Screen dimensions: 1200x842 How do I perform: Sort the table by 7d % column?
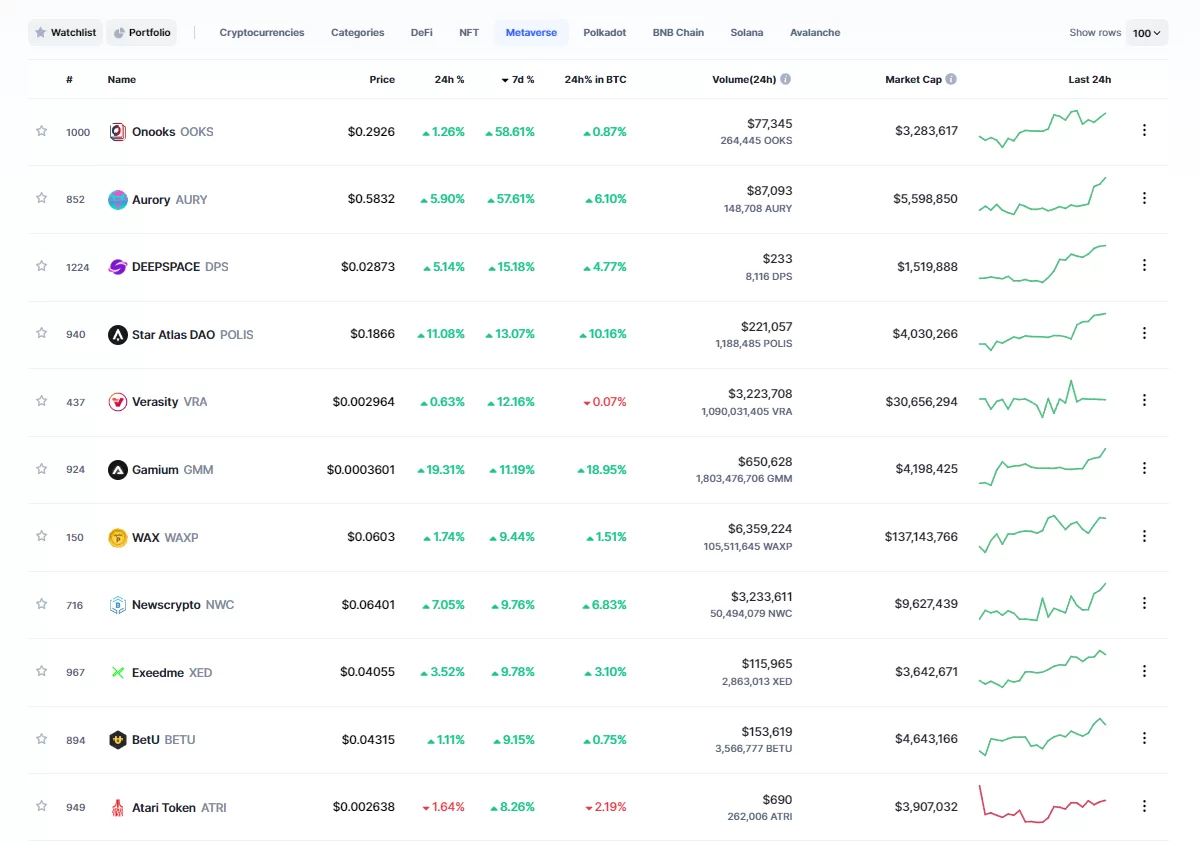click(x=519, y=79)
